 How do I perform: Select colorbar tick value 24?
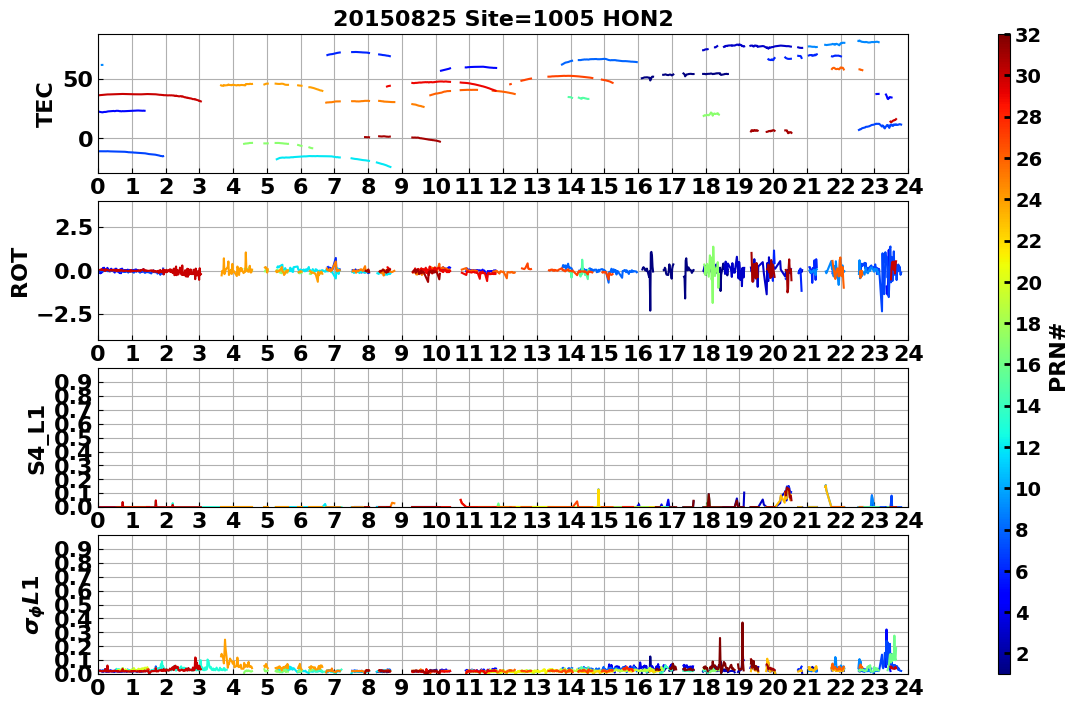tap(1028, 200)
